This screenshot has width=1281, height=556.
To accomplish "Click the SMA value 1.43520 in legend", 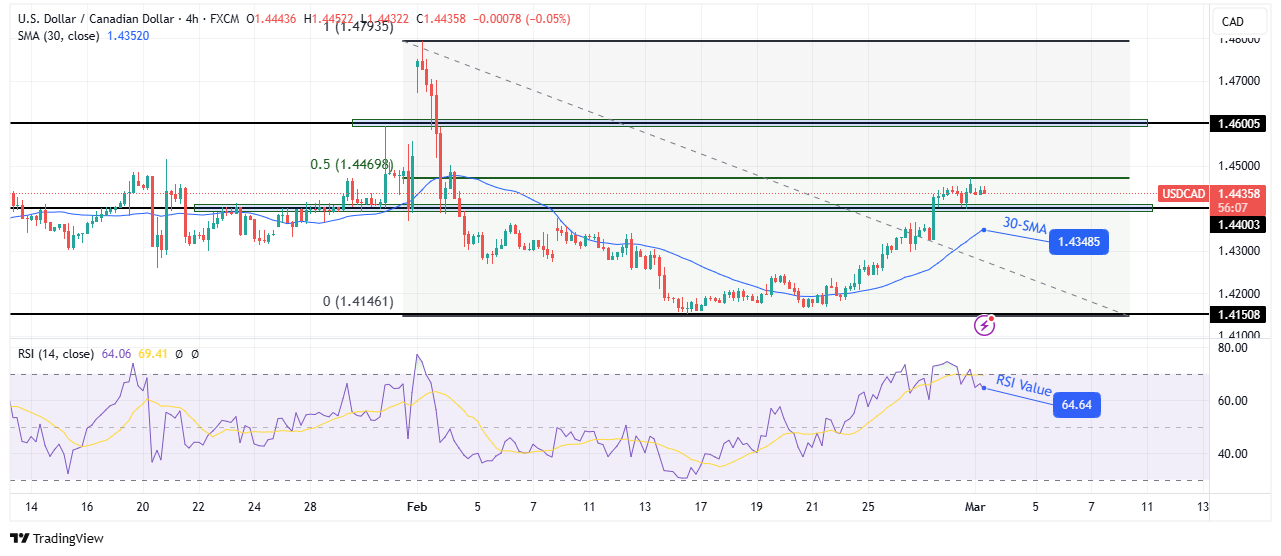I will [130, 36].
